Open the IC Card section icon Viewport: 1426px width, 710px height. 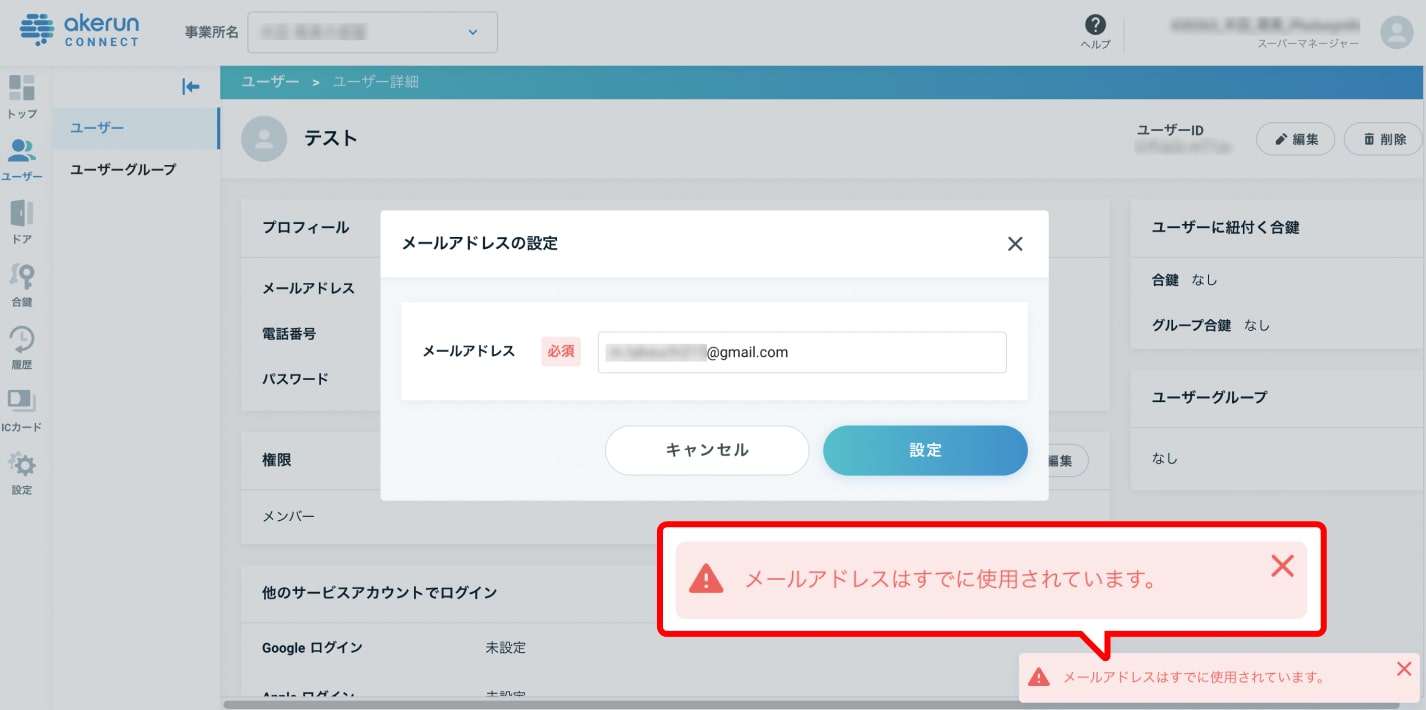[x=22, y=401]
